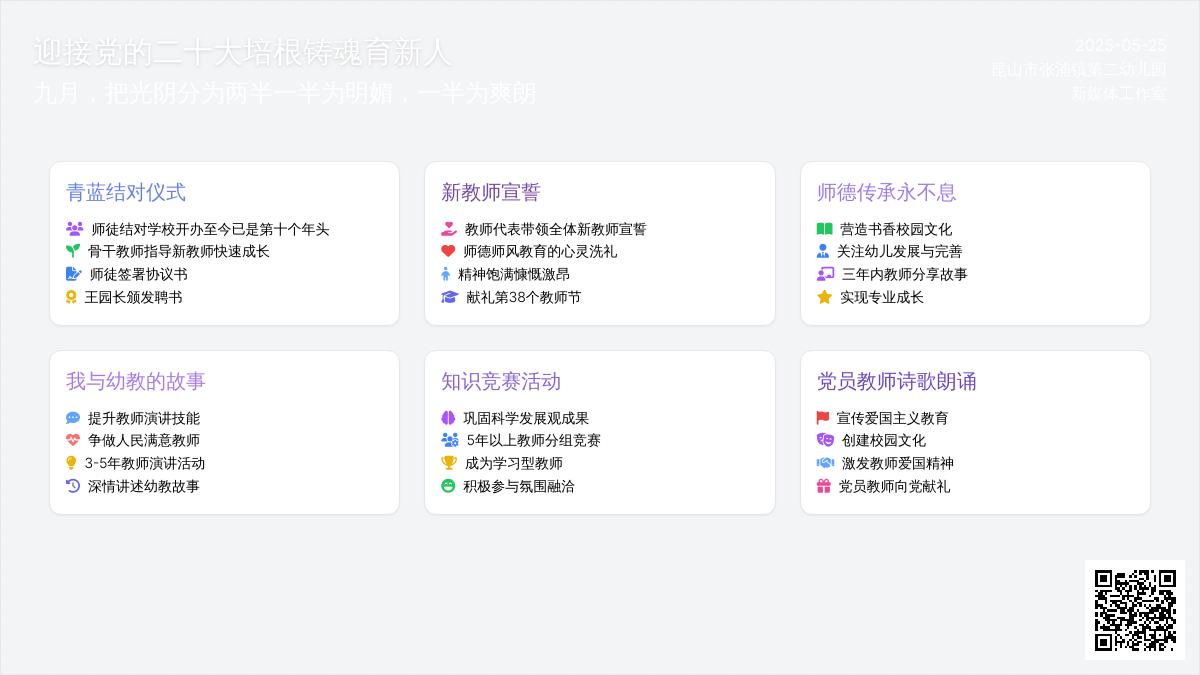Click the text 5年以上教师分组竞赛
Viewport: 1200px width, 675px height.
[534, 440]
